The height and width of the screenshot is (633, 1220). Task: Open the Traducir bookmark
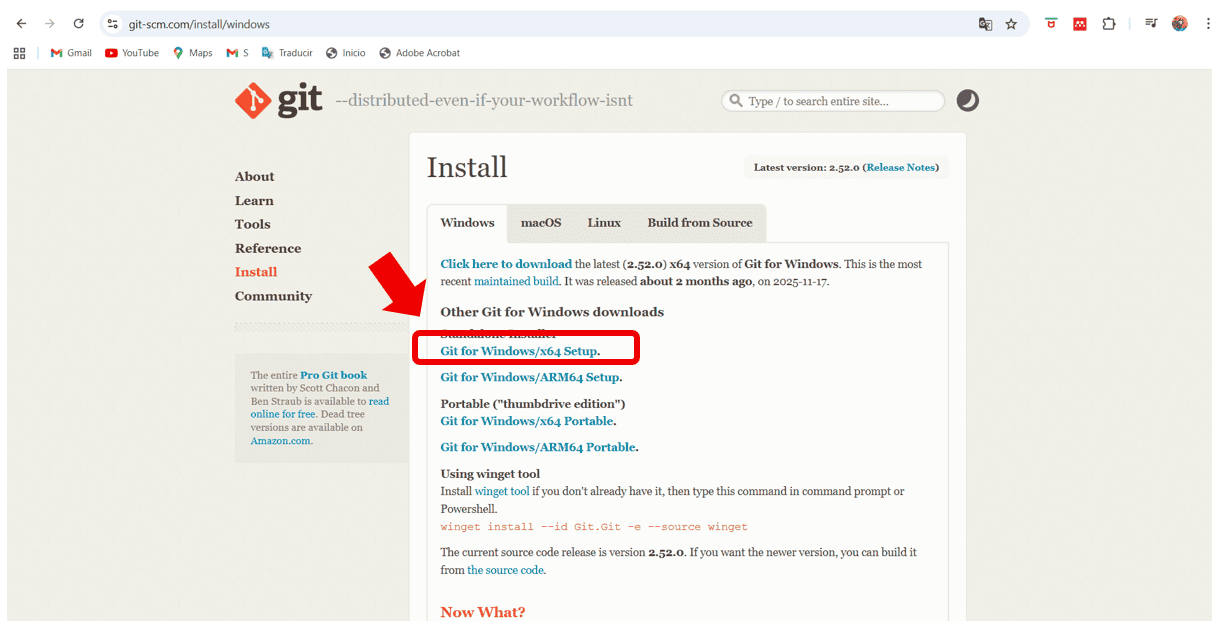point(287,53)
